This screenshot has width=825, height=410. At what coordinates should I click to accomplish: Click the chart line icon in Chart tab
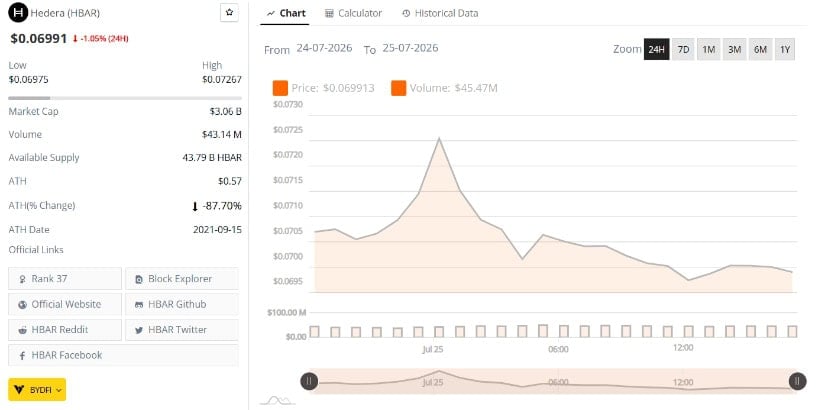[x=271, y=14]
